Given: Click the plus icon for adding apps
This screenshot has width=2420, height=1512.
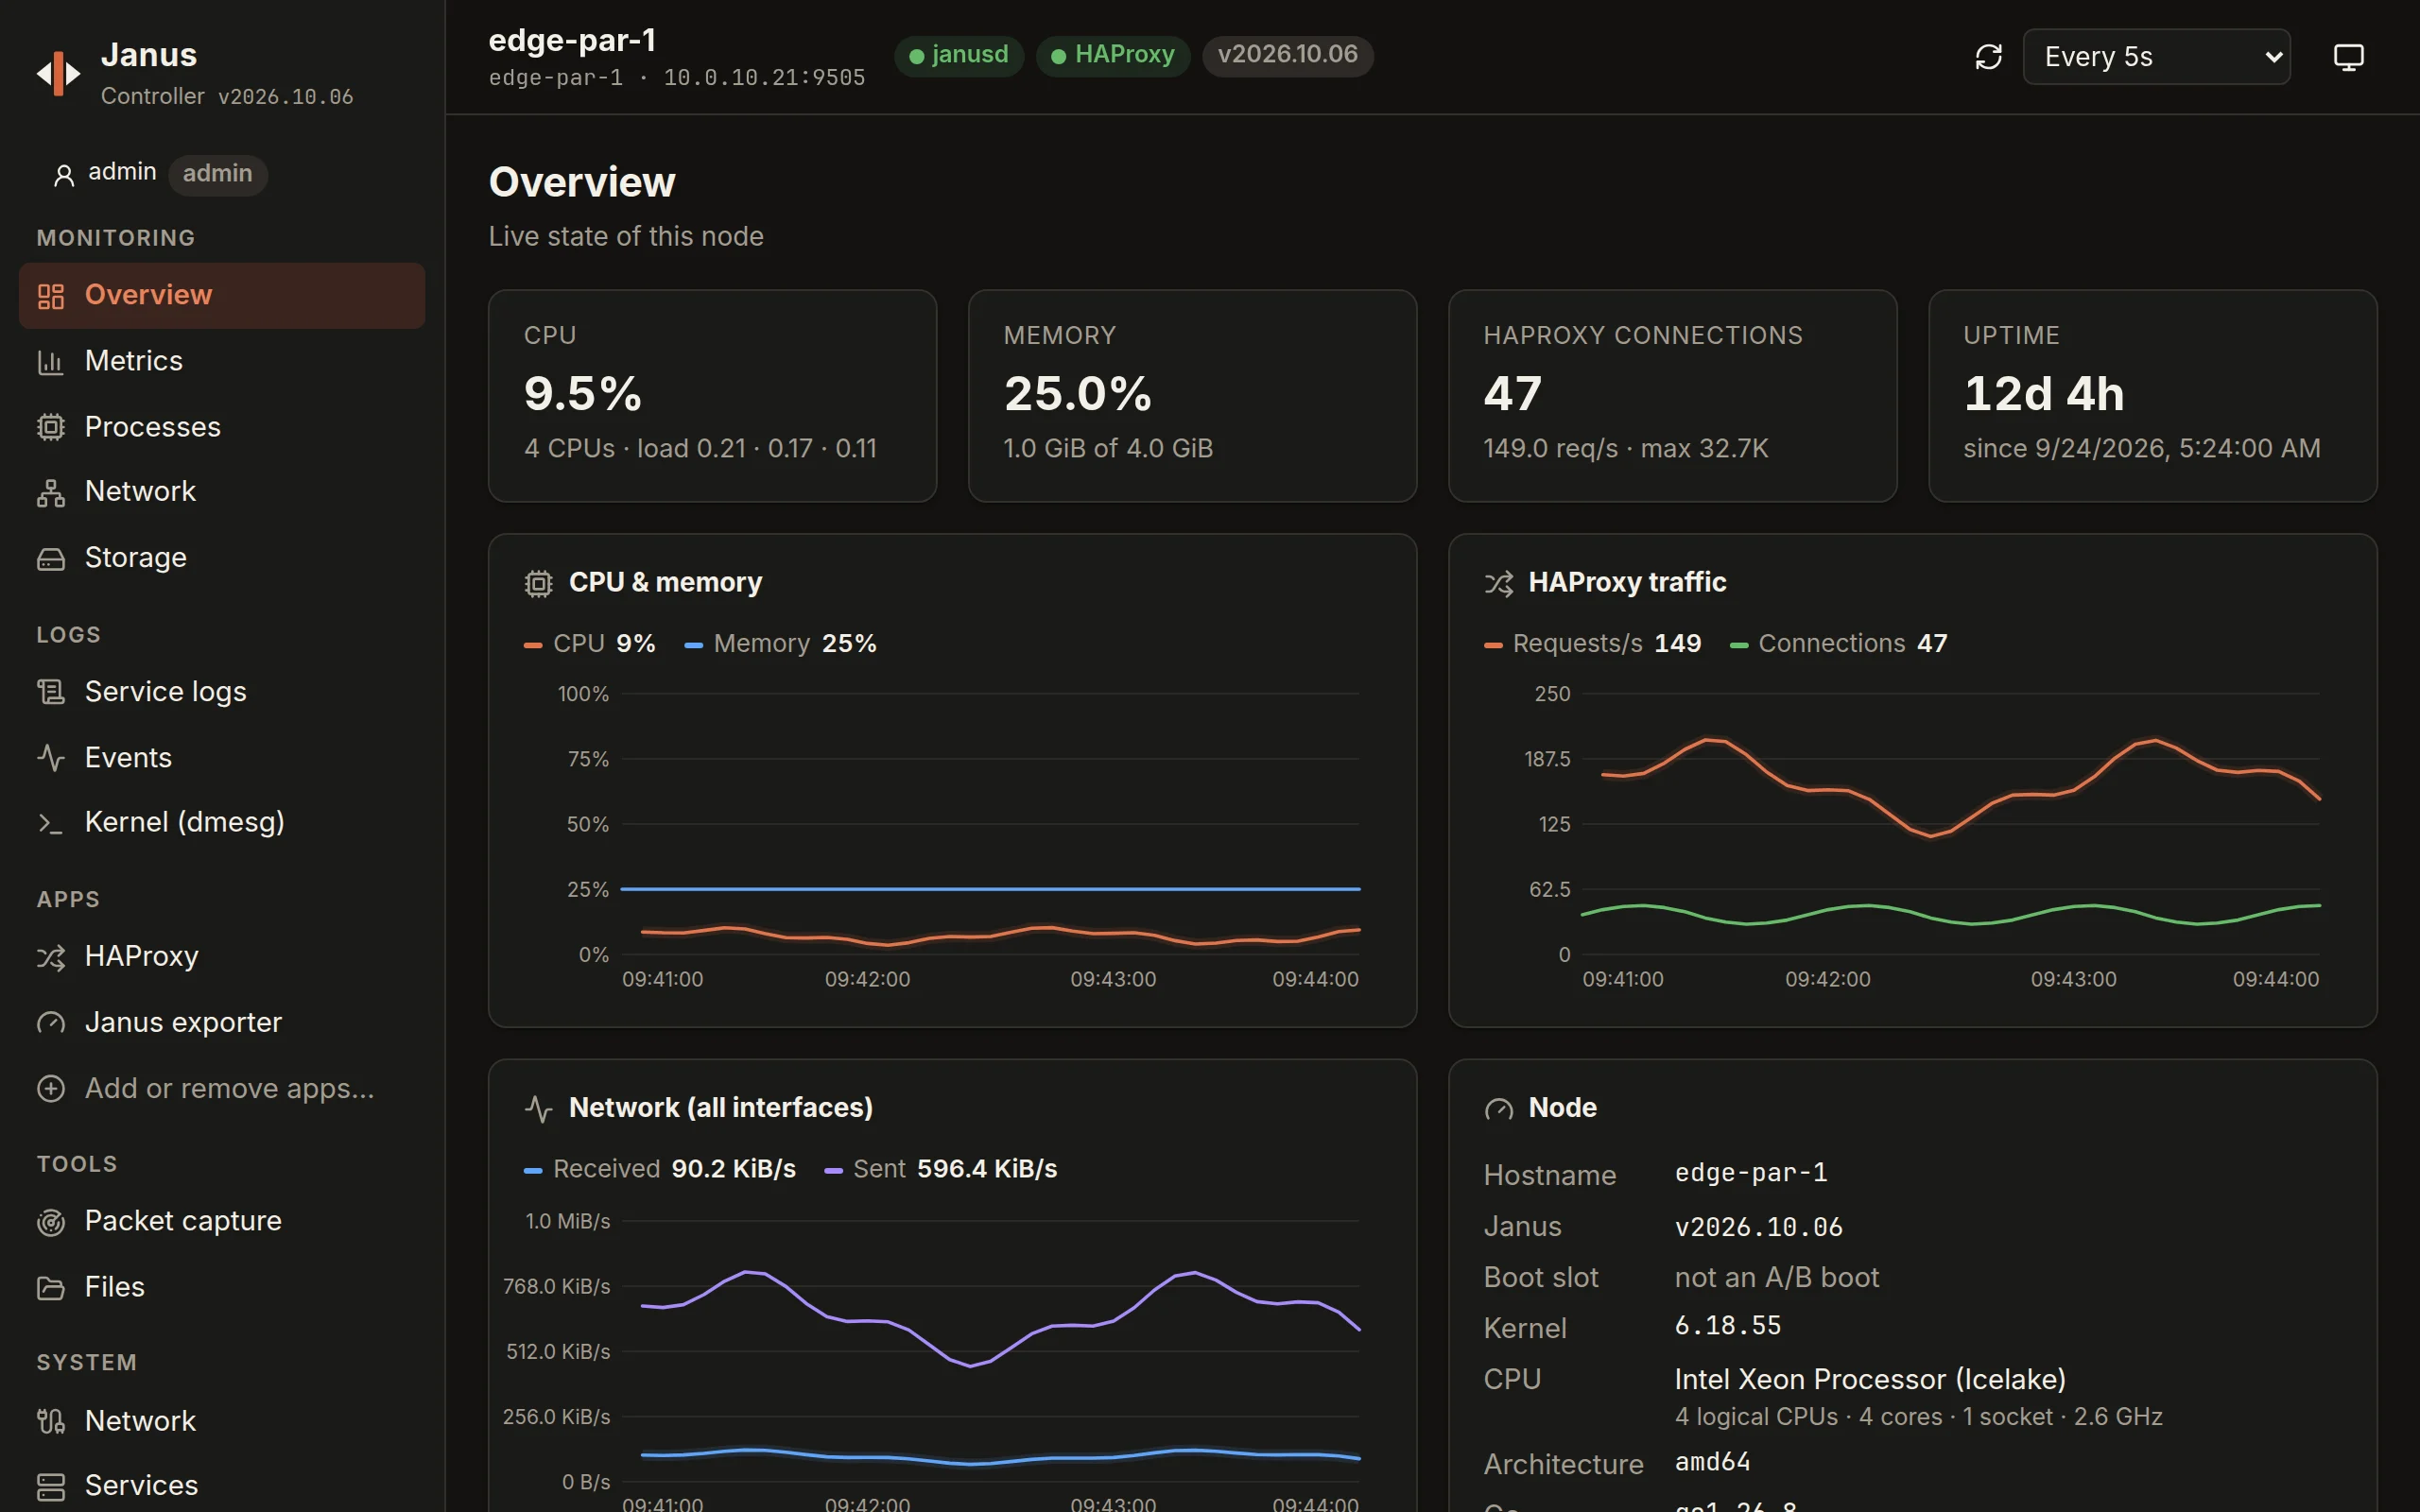Looking at the screenshot, I should click(51, 1088).
